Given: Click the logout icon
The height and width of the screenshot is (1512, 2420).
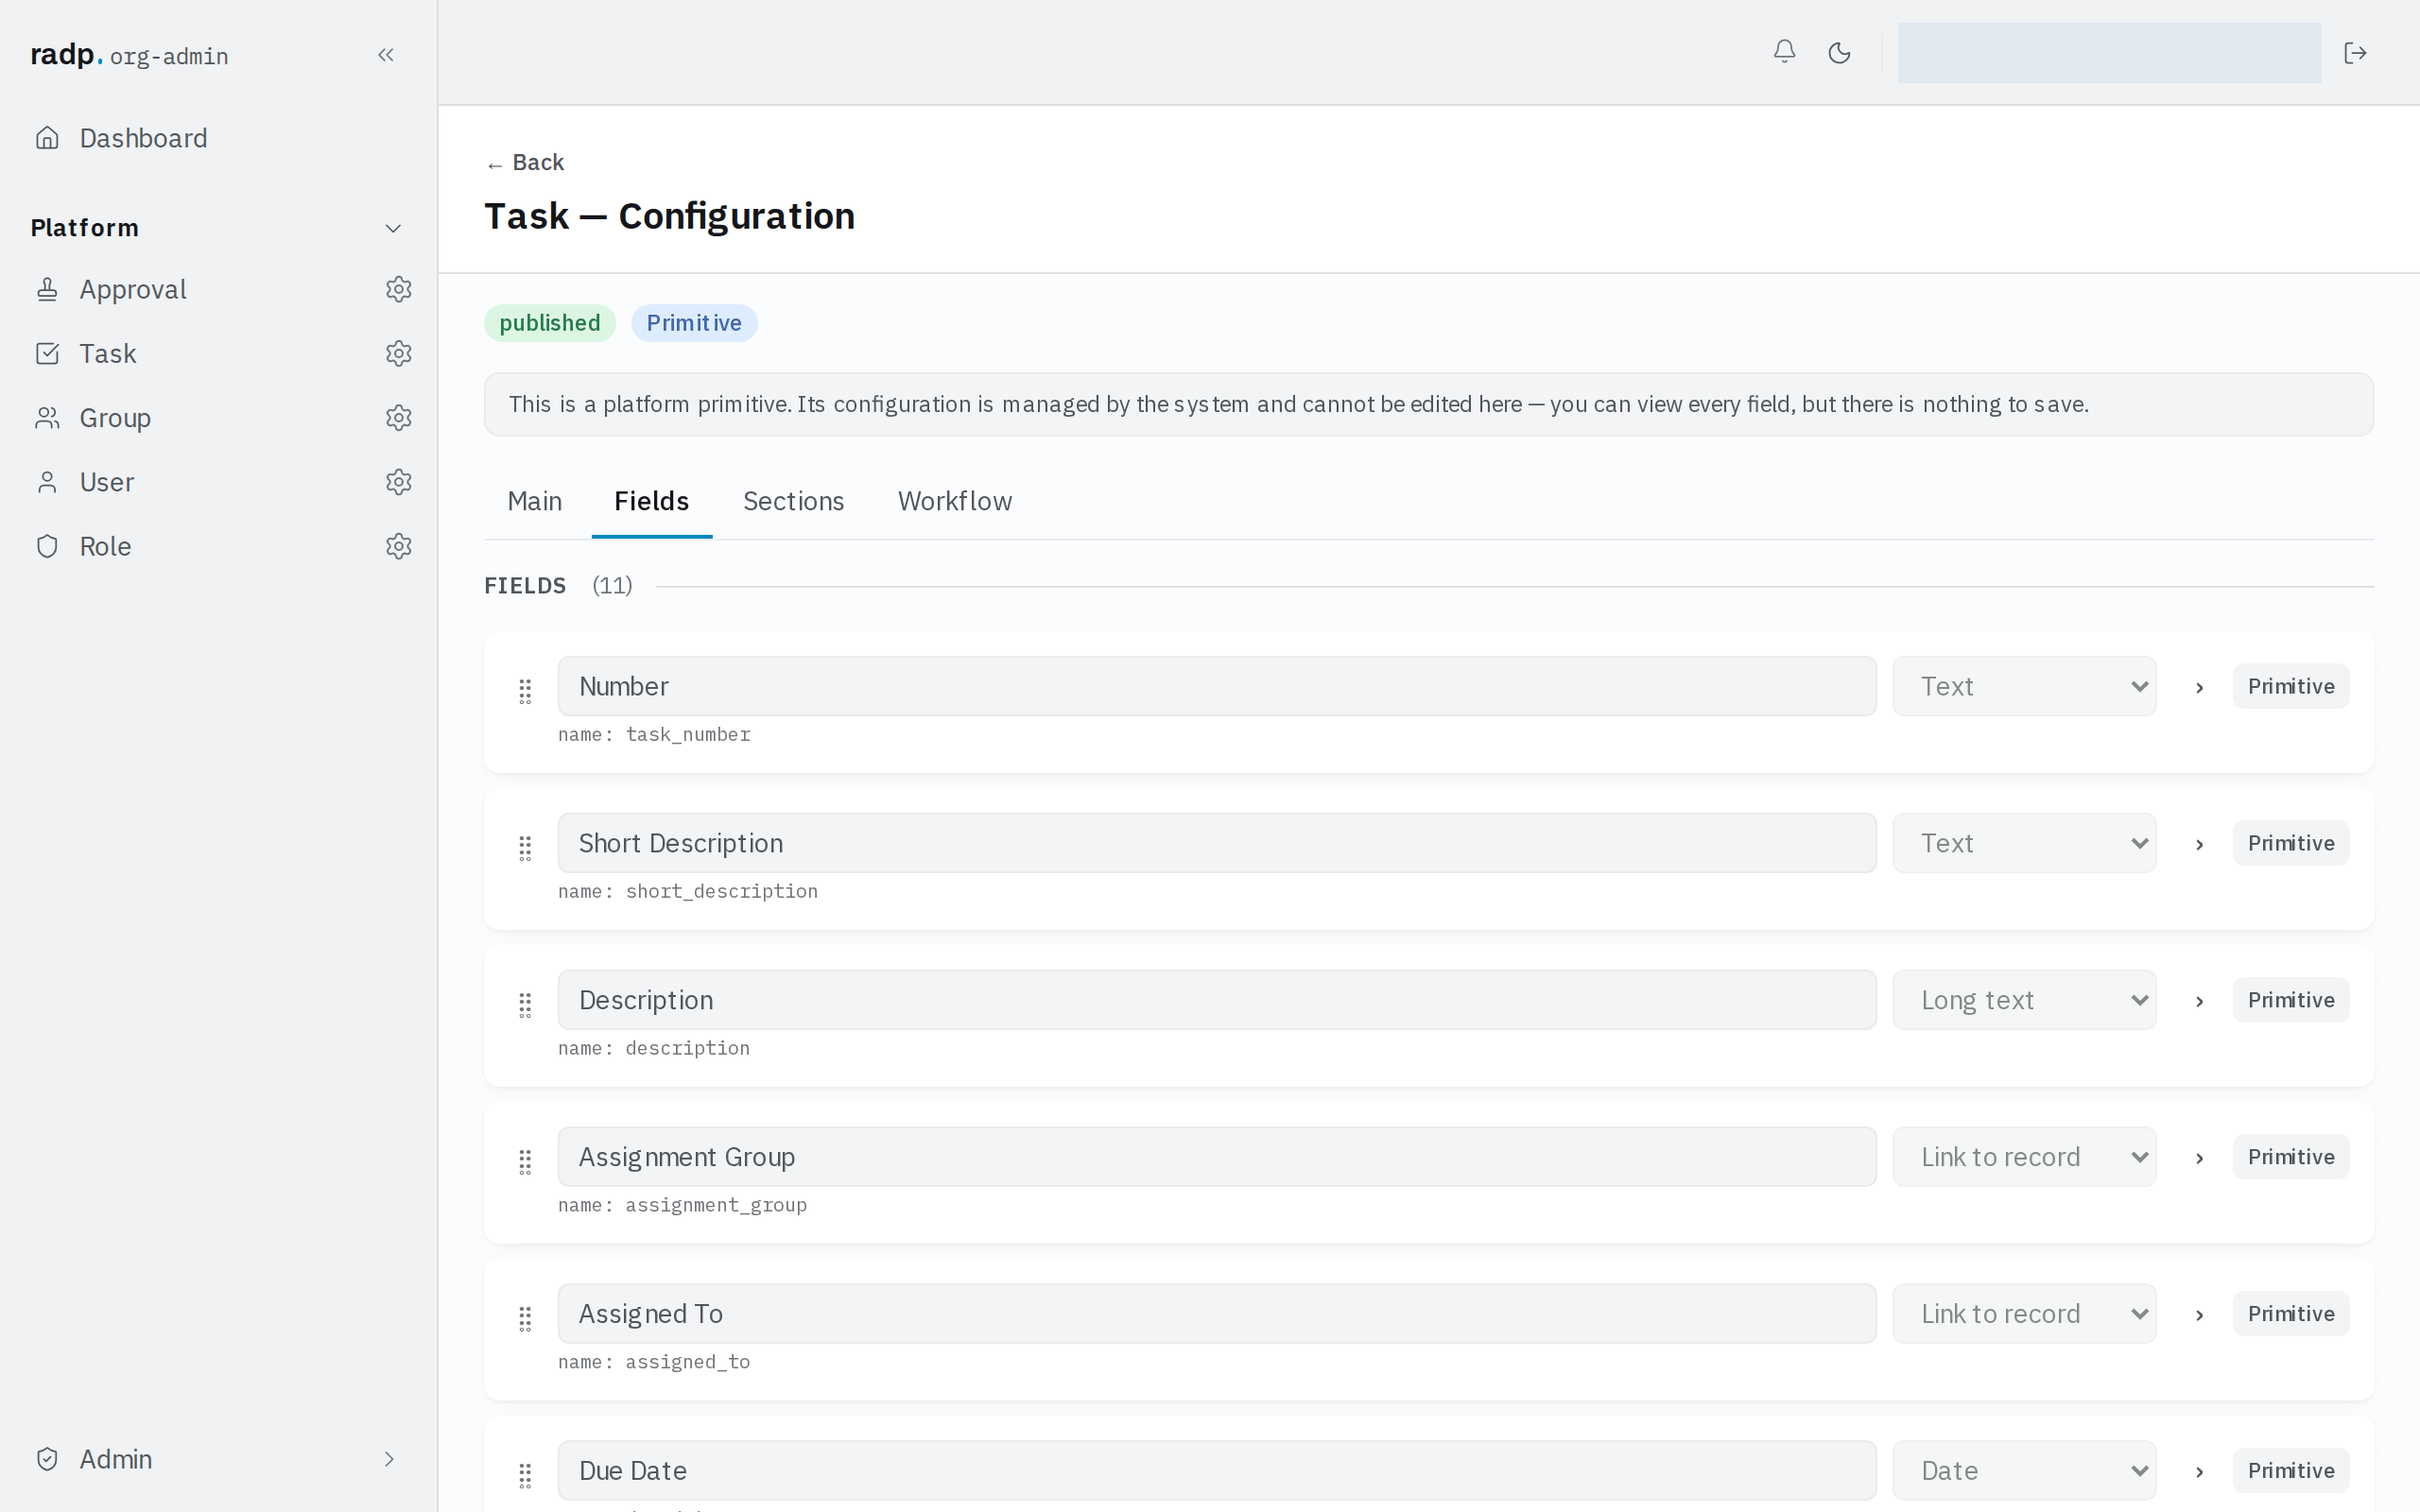Looking at the screenshot, I should [2355, 53].
